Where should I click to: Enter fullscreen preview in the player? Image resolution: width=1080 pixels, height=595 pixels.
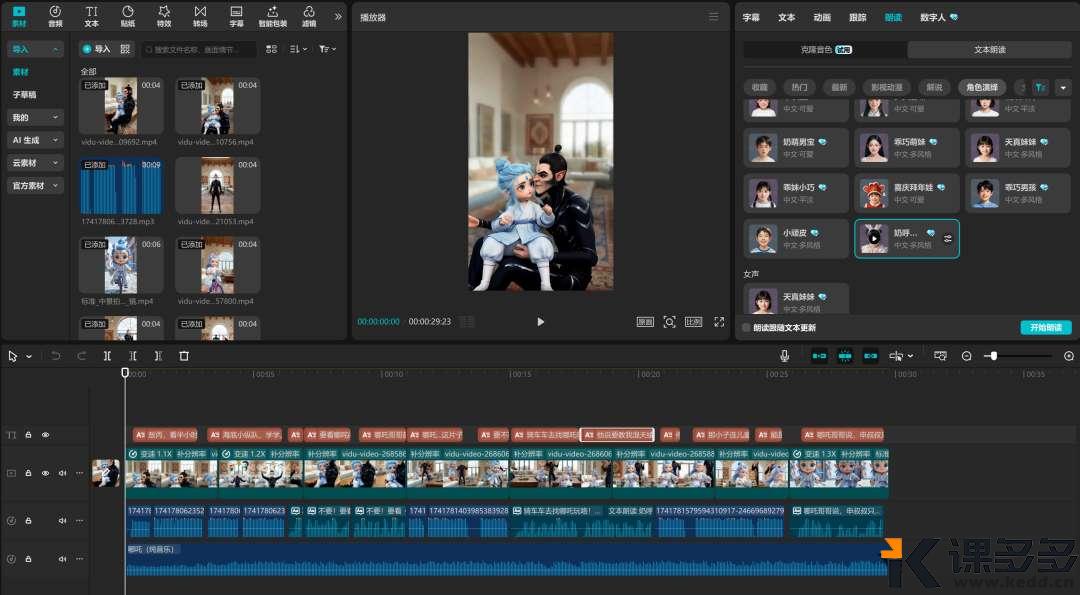pos(719,322)
